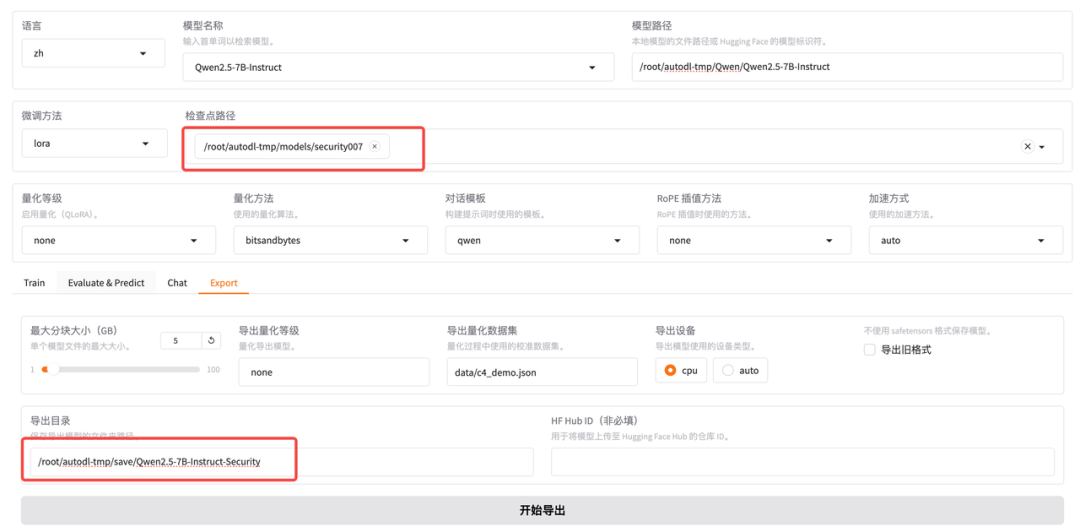Open the language dropdown showing zh
The width and height of the screenshot is (1080, 532).
click(x=93, y=53)
